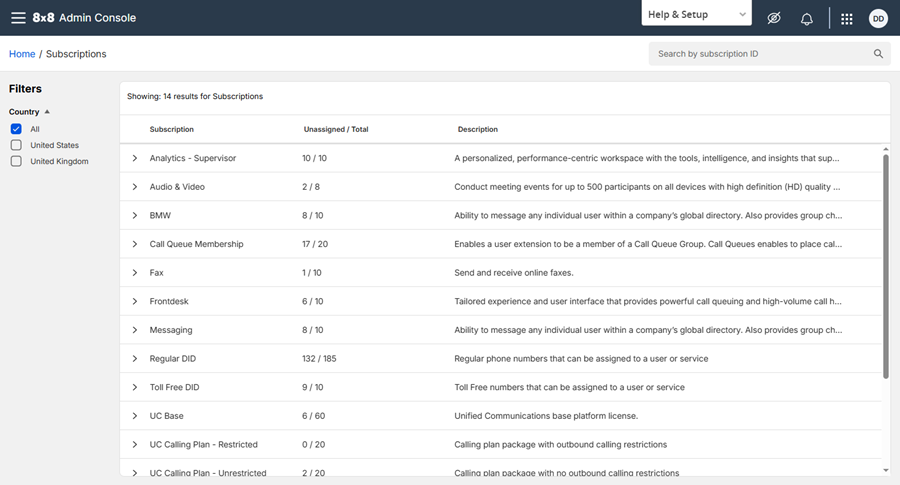Select the Frontdesk subscription name
Screen dimensions: 900x485
pyautogui.click(x=169, y=301)
